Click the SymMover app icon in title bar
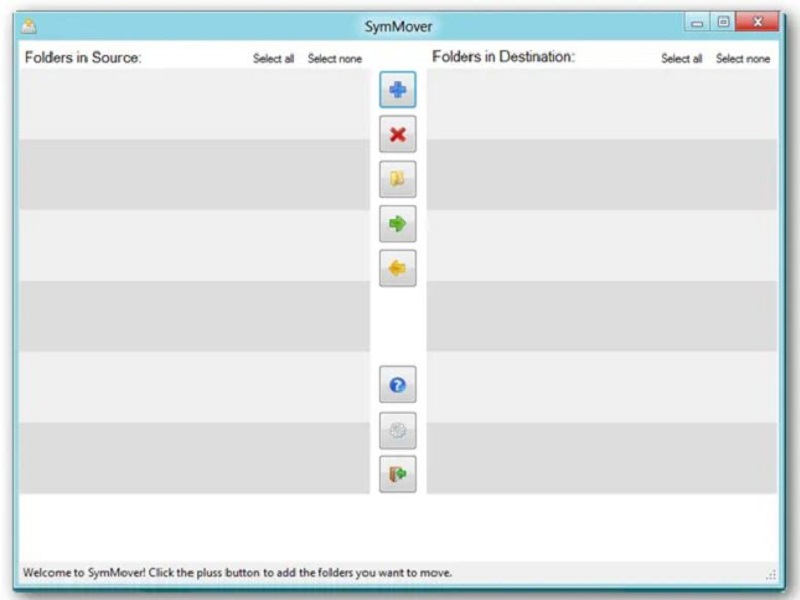800x600 pixels. 29,27
